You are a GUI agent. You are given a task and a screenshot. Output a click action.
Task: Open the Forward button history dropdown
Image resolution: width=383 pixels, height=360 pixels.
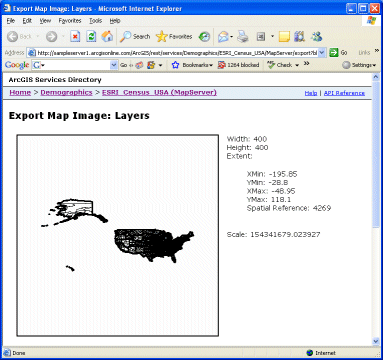(63, 37)
